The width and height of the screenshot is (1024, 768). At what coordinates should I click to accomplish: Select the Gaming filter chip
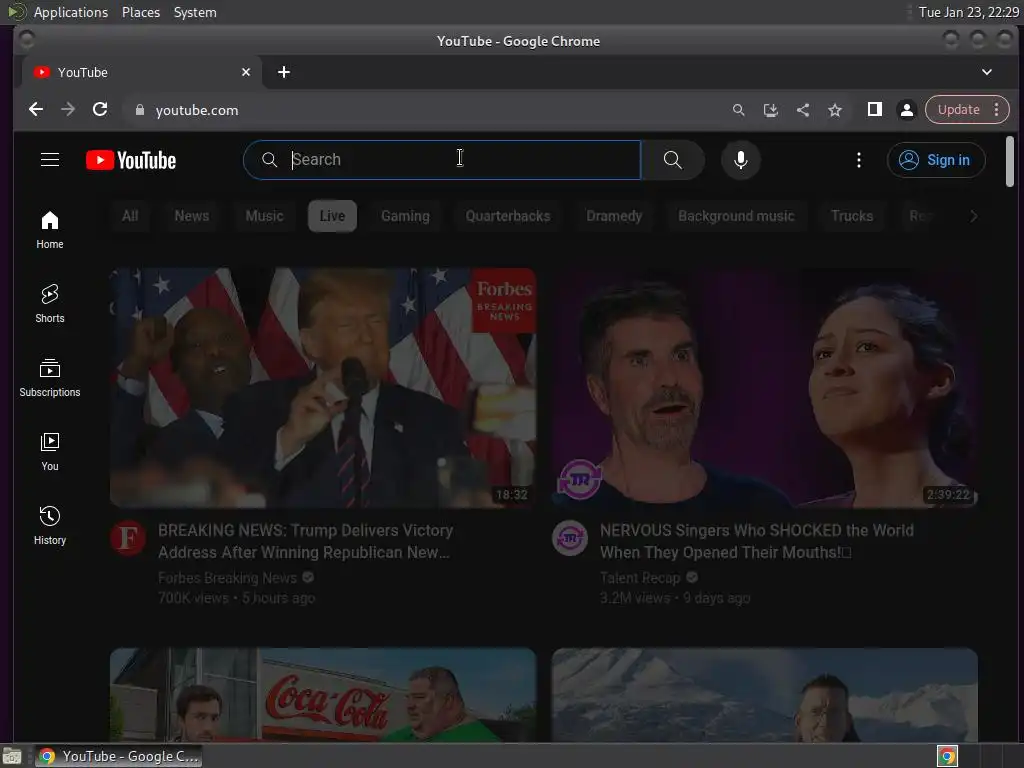pos(406,216)
